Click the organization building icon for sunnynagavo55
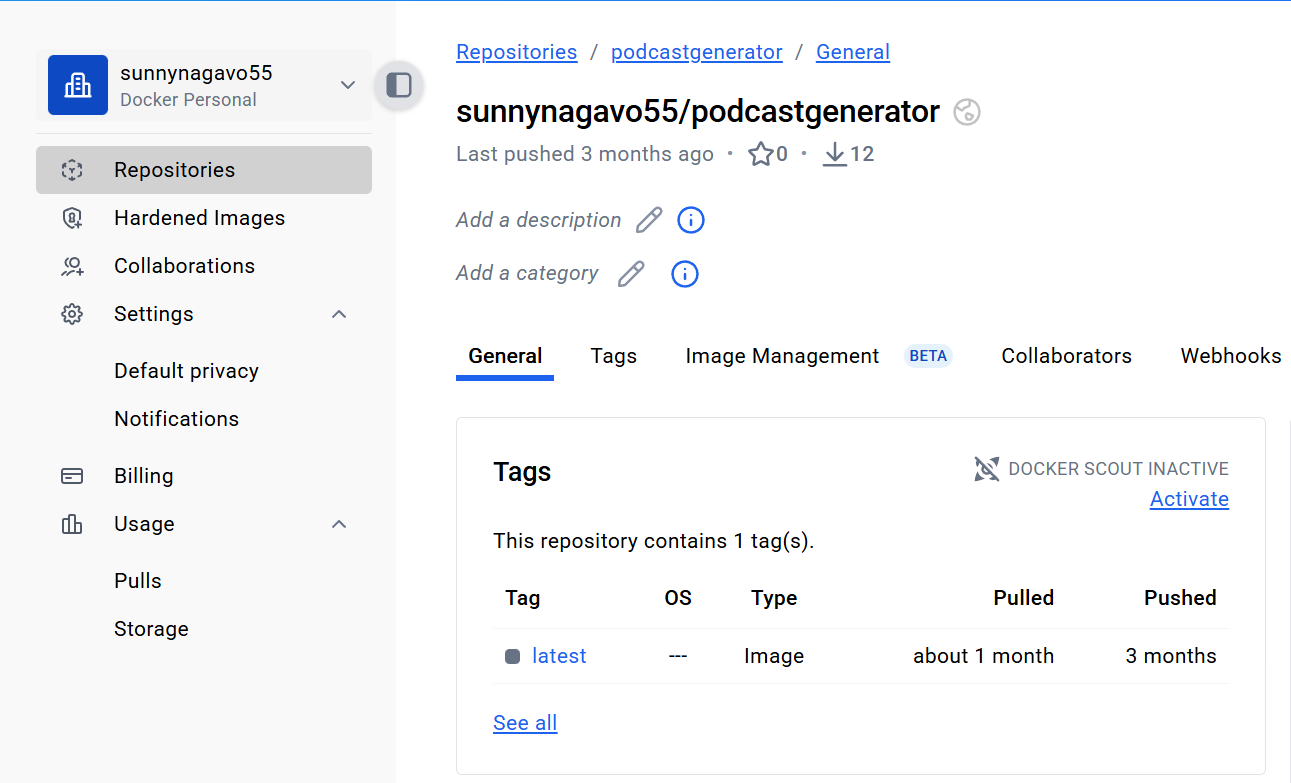1291x783 pixels. 78,85
